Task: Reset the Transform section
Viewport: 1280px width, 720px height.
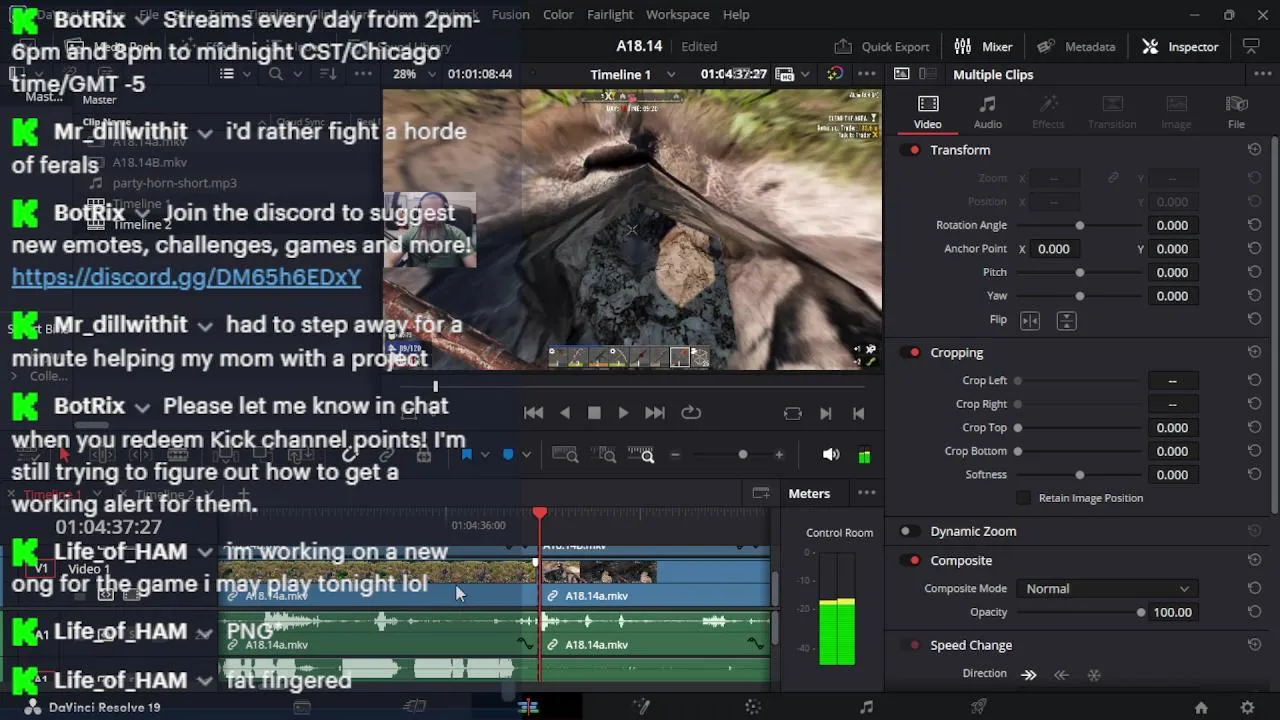Action: pyautogui.click(x=1254, y=150)
